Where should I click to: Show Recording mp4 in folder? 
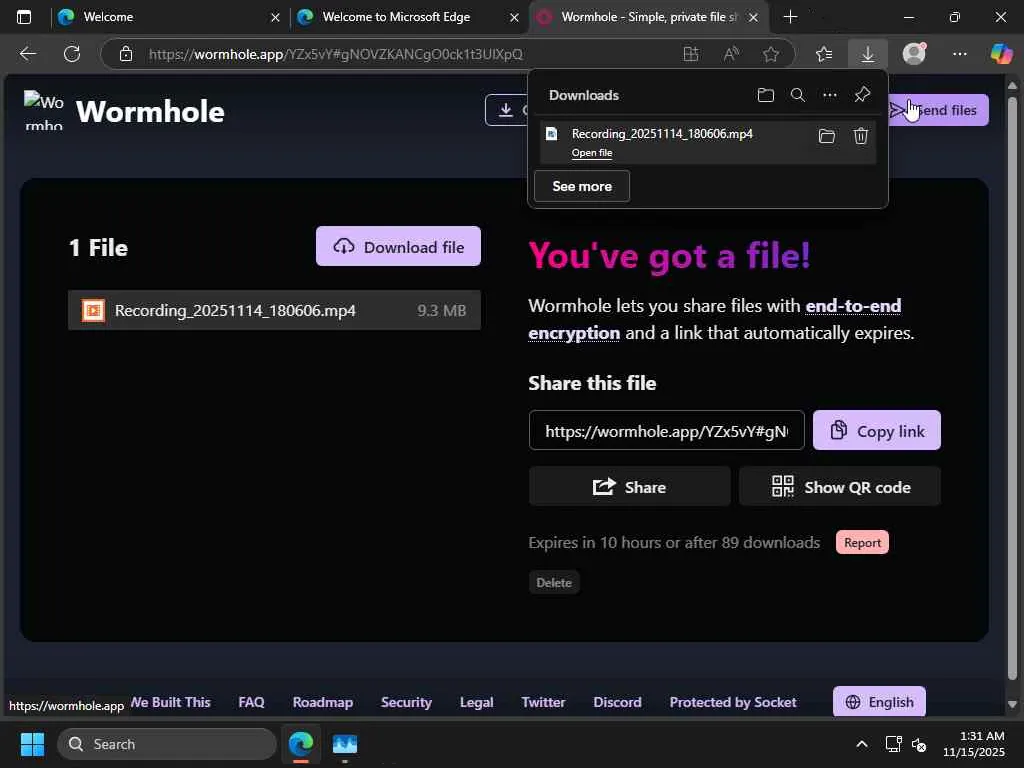(827, 136)
